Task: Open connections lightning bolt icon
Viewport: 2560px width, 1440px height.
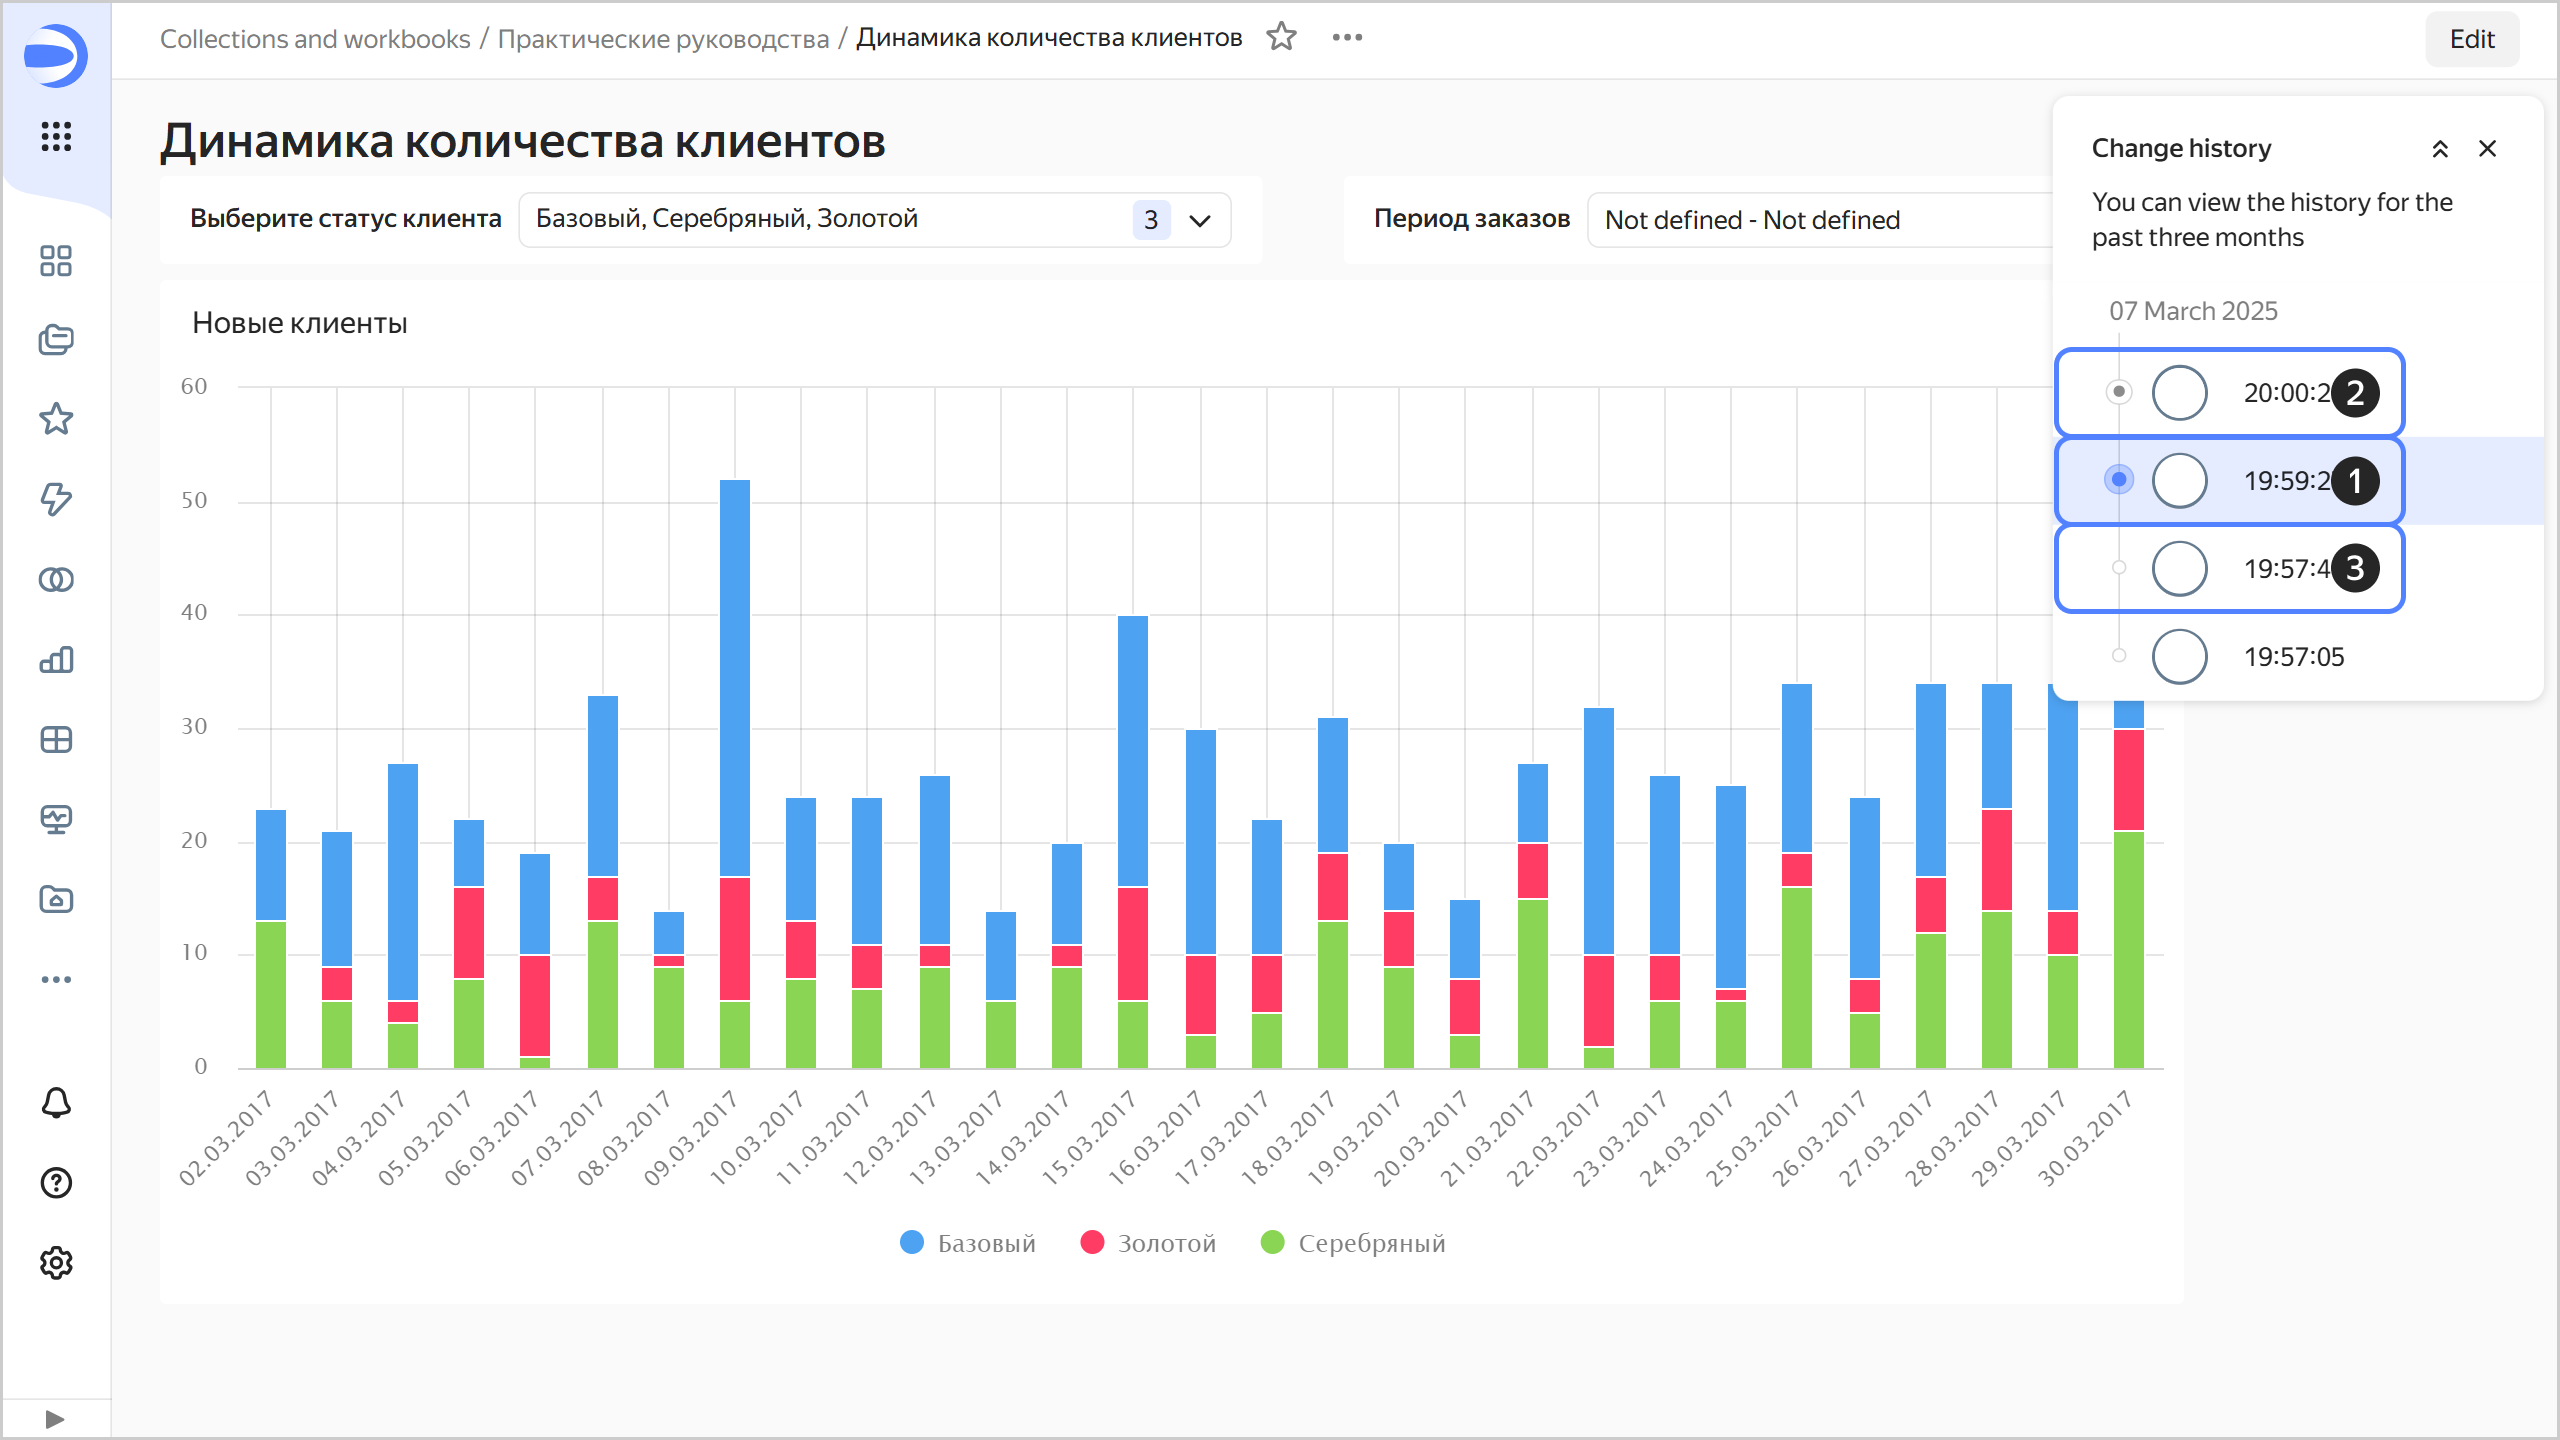Action: click(56, 499)
